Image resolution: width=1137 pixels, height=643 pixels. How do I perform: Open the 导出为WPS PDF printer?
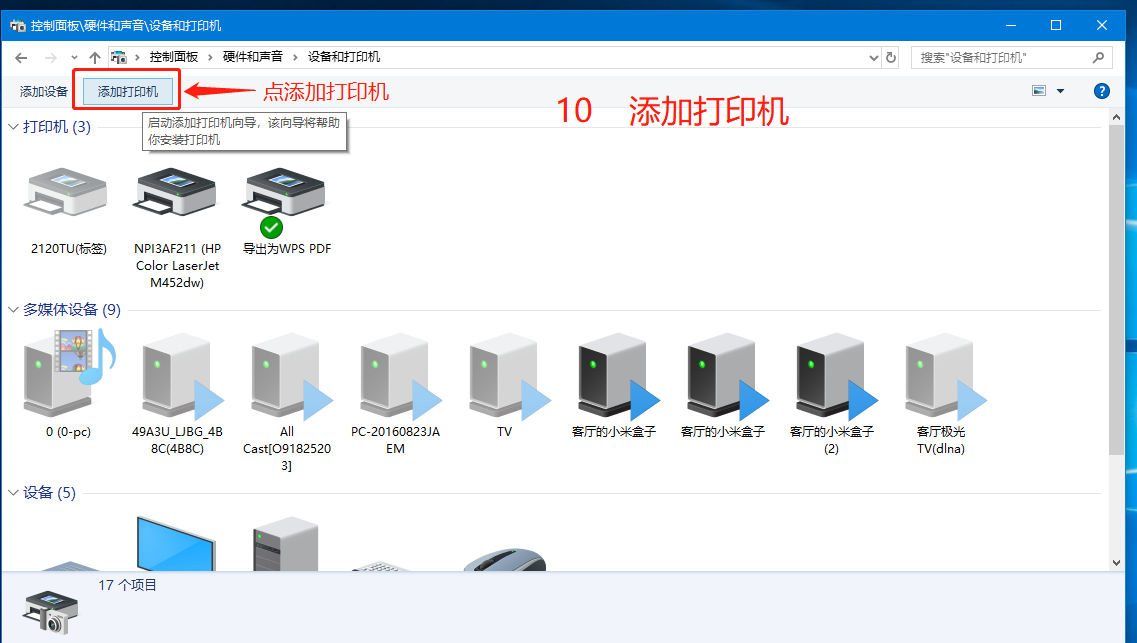point(284,196)
